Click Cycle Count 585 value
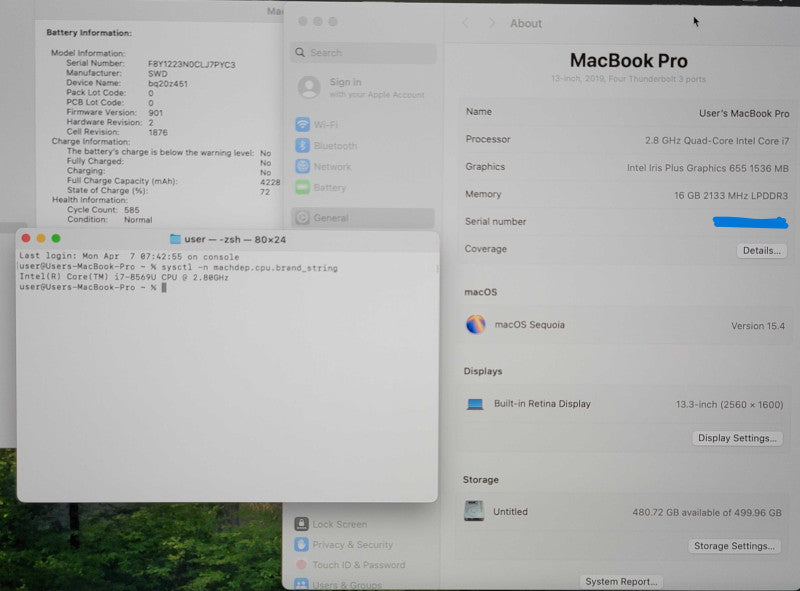The image size is (800, 591). [x=132, y=210]
